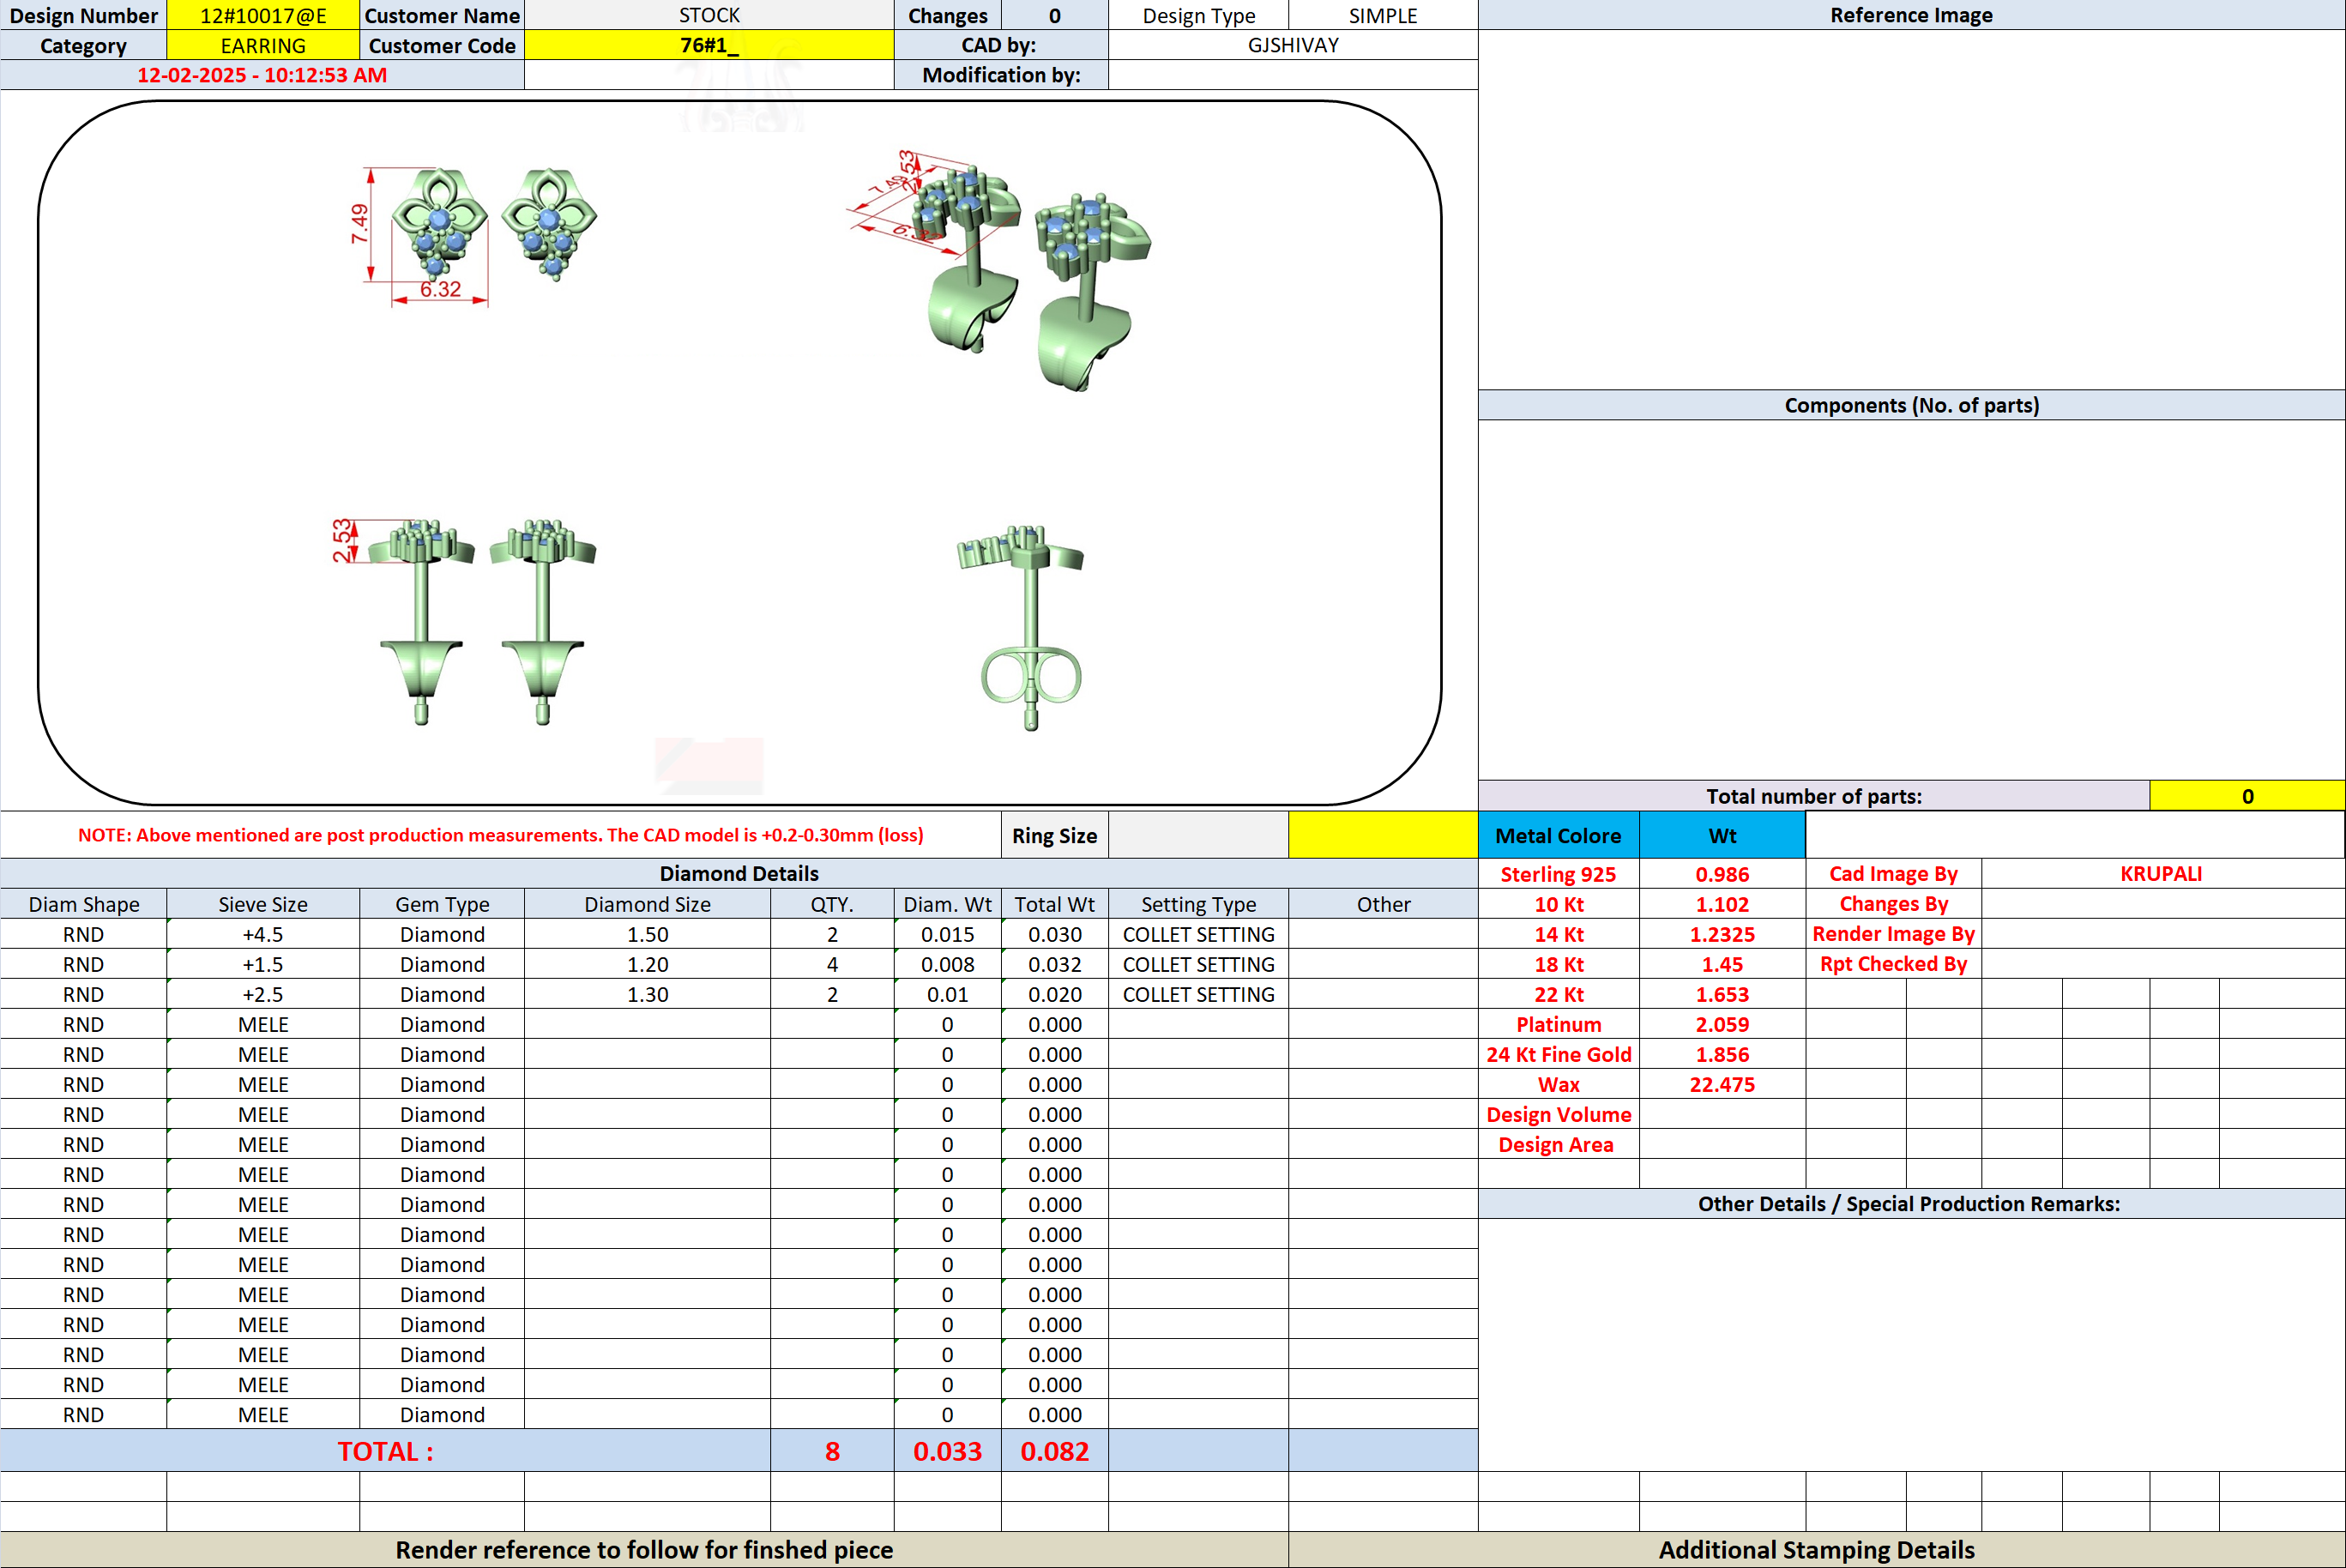Viewport: 2346px width, 1568px height.
Task: Click the Components (No. of parts) header
Action: coord(1911,405)
